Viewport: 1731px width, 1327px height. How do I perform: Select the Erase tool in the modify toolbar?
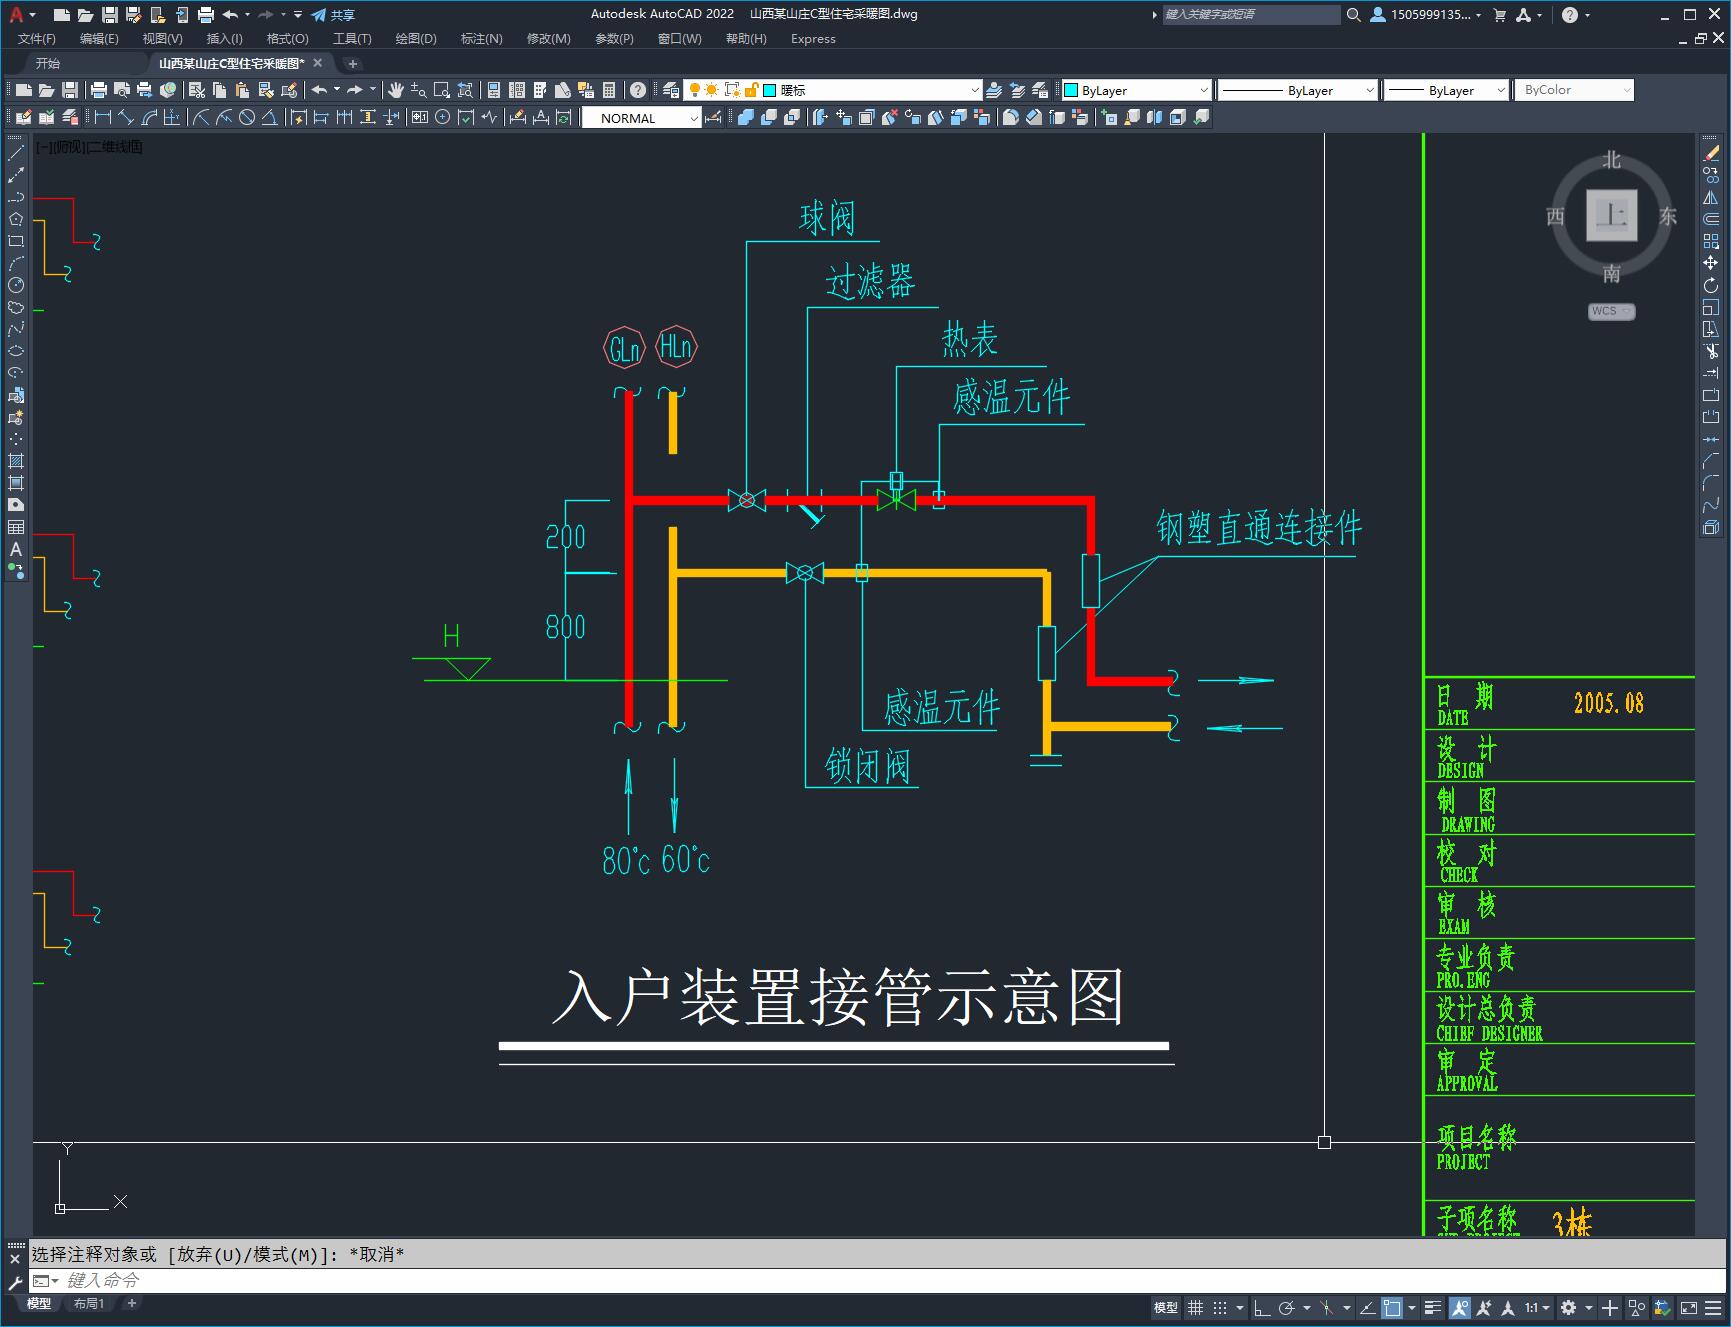(x=1711, y=153)
